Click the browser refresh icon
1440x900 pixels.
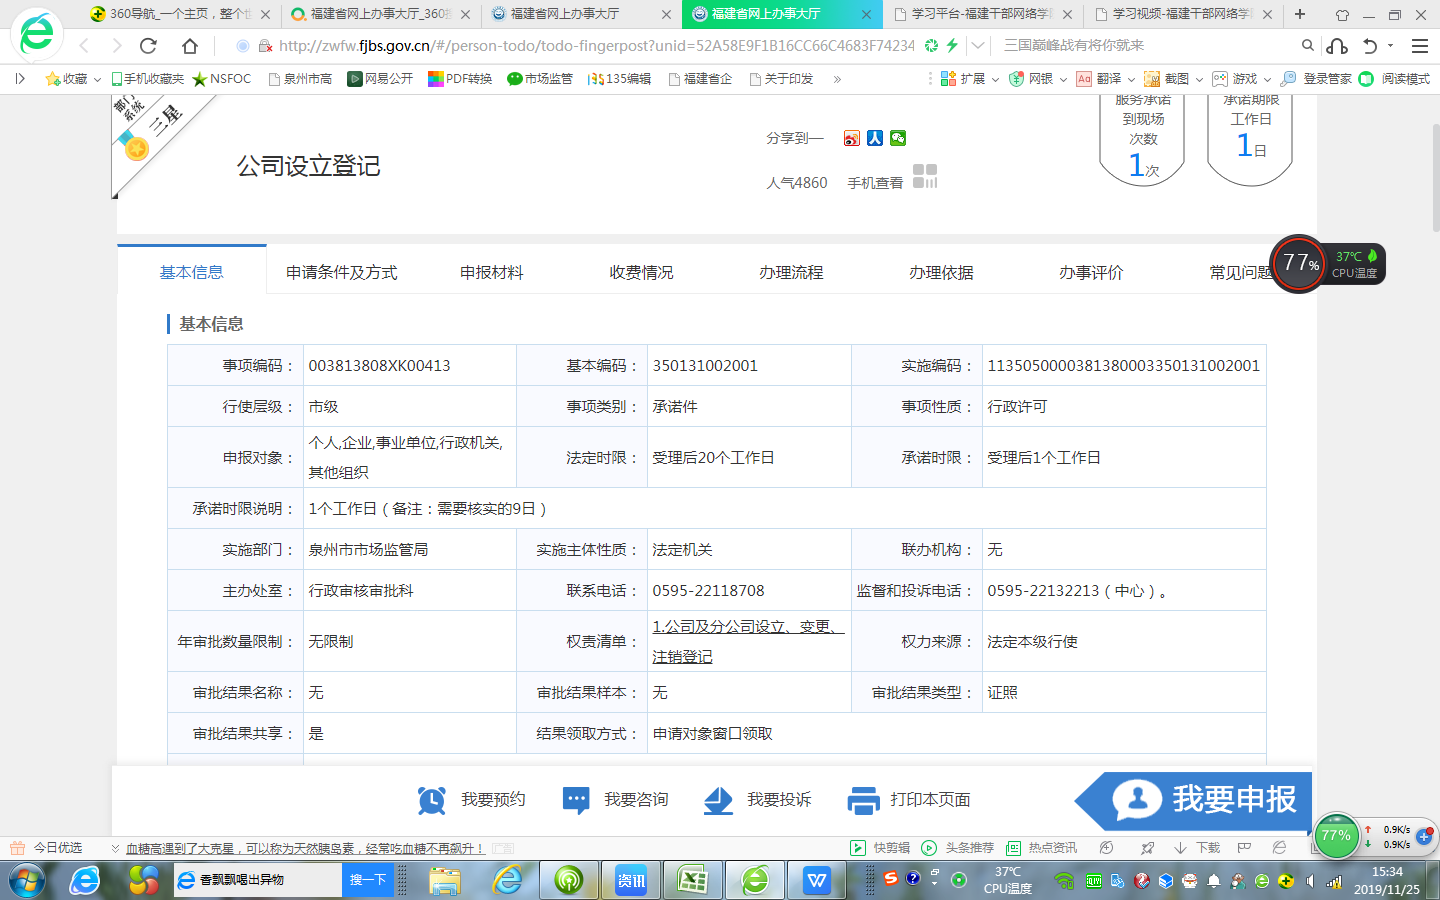(x=149, y=46)
